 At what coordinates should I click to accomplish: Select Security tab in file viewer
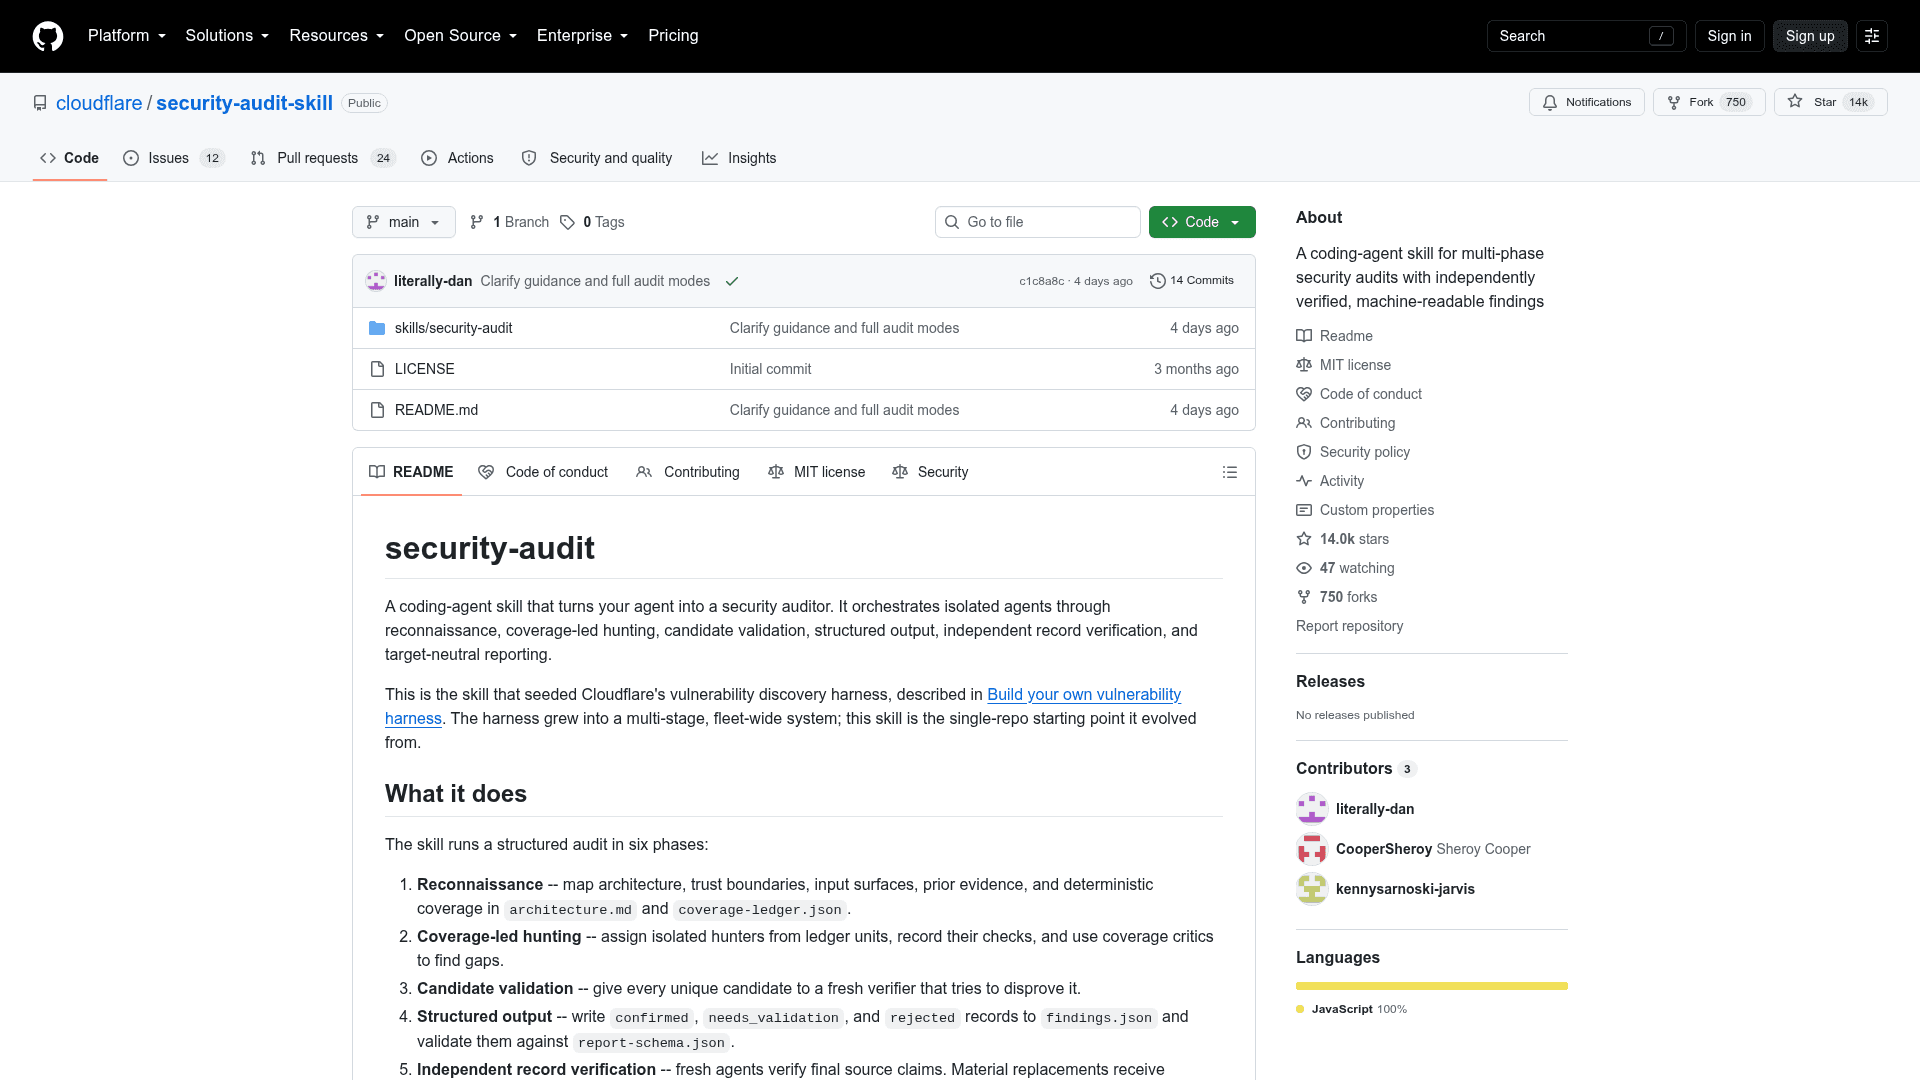click(930, 472)
